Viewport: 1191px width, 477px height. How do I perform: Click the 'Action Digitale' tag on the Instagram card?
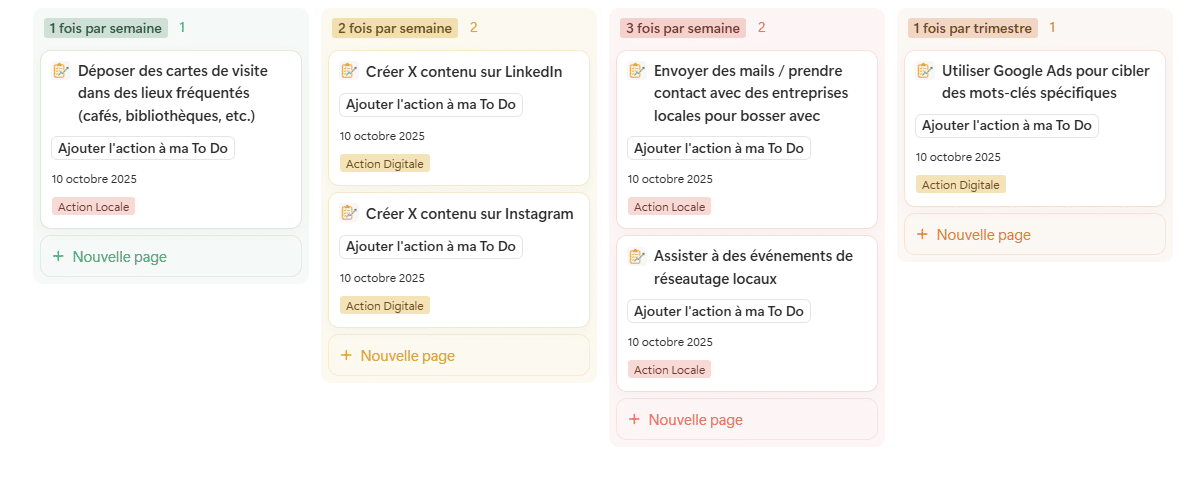(385, 306)
